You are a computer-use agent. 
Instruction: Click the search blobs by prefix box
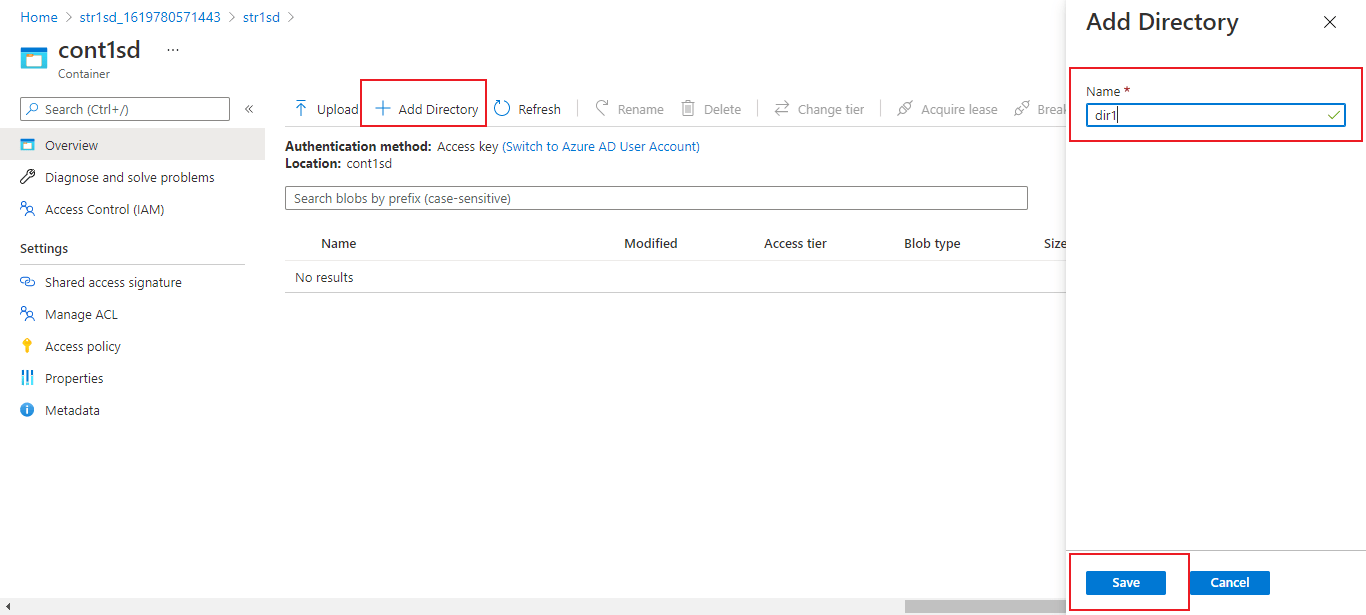[x=655, y=197]
